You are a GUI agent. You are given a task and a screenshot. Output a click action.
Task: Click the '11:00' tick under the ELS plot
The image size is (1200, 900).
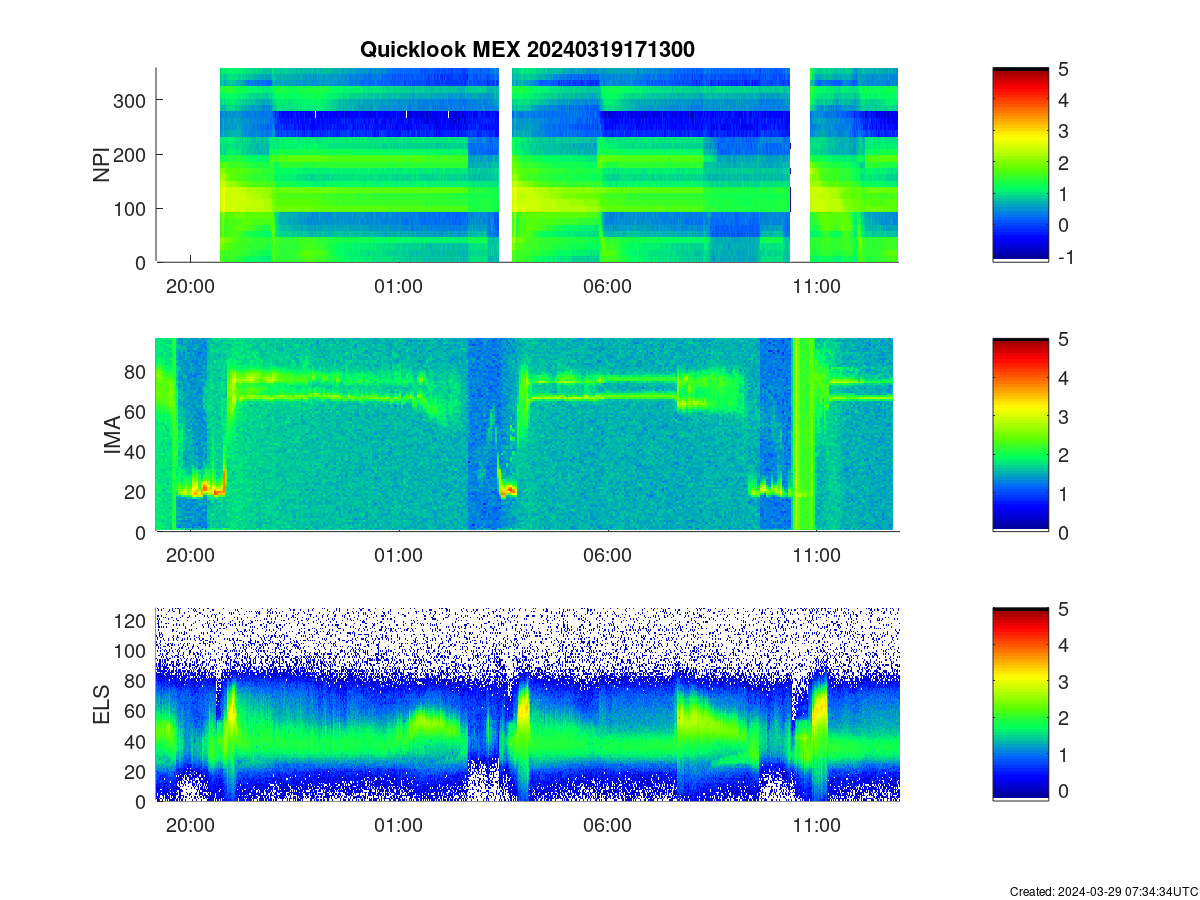tap(816, 825)
